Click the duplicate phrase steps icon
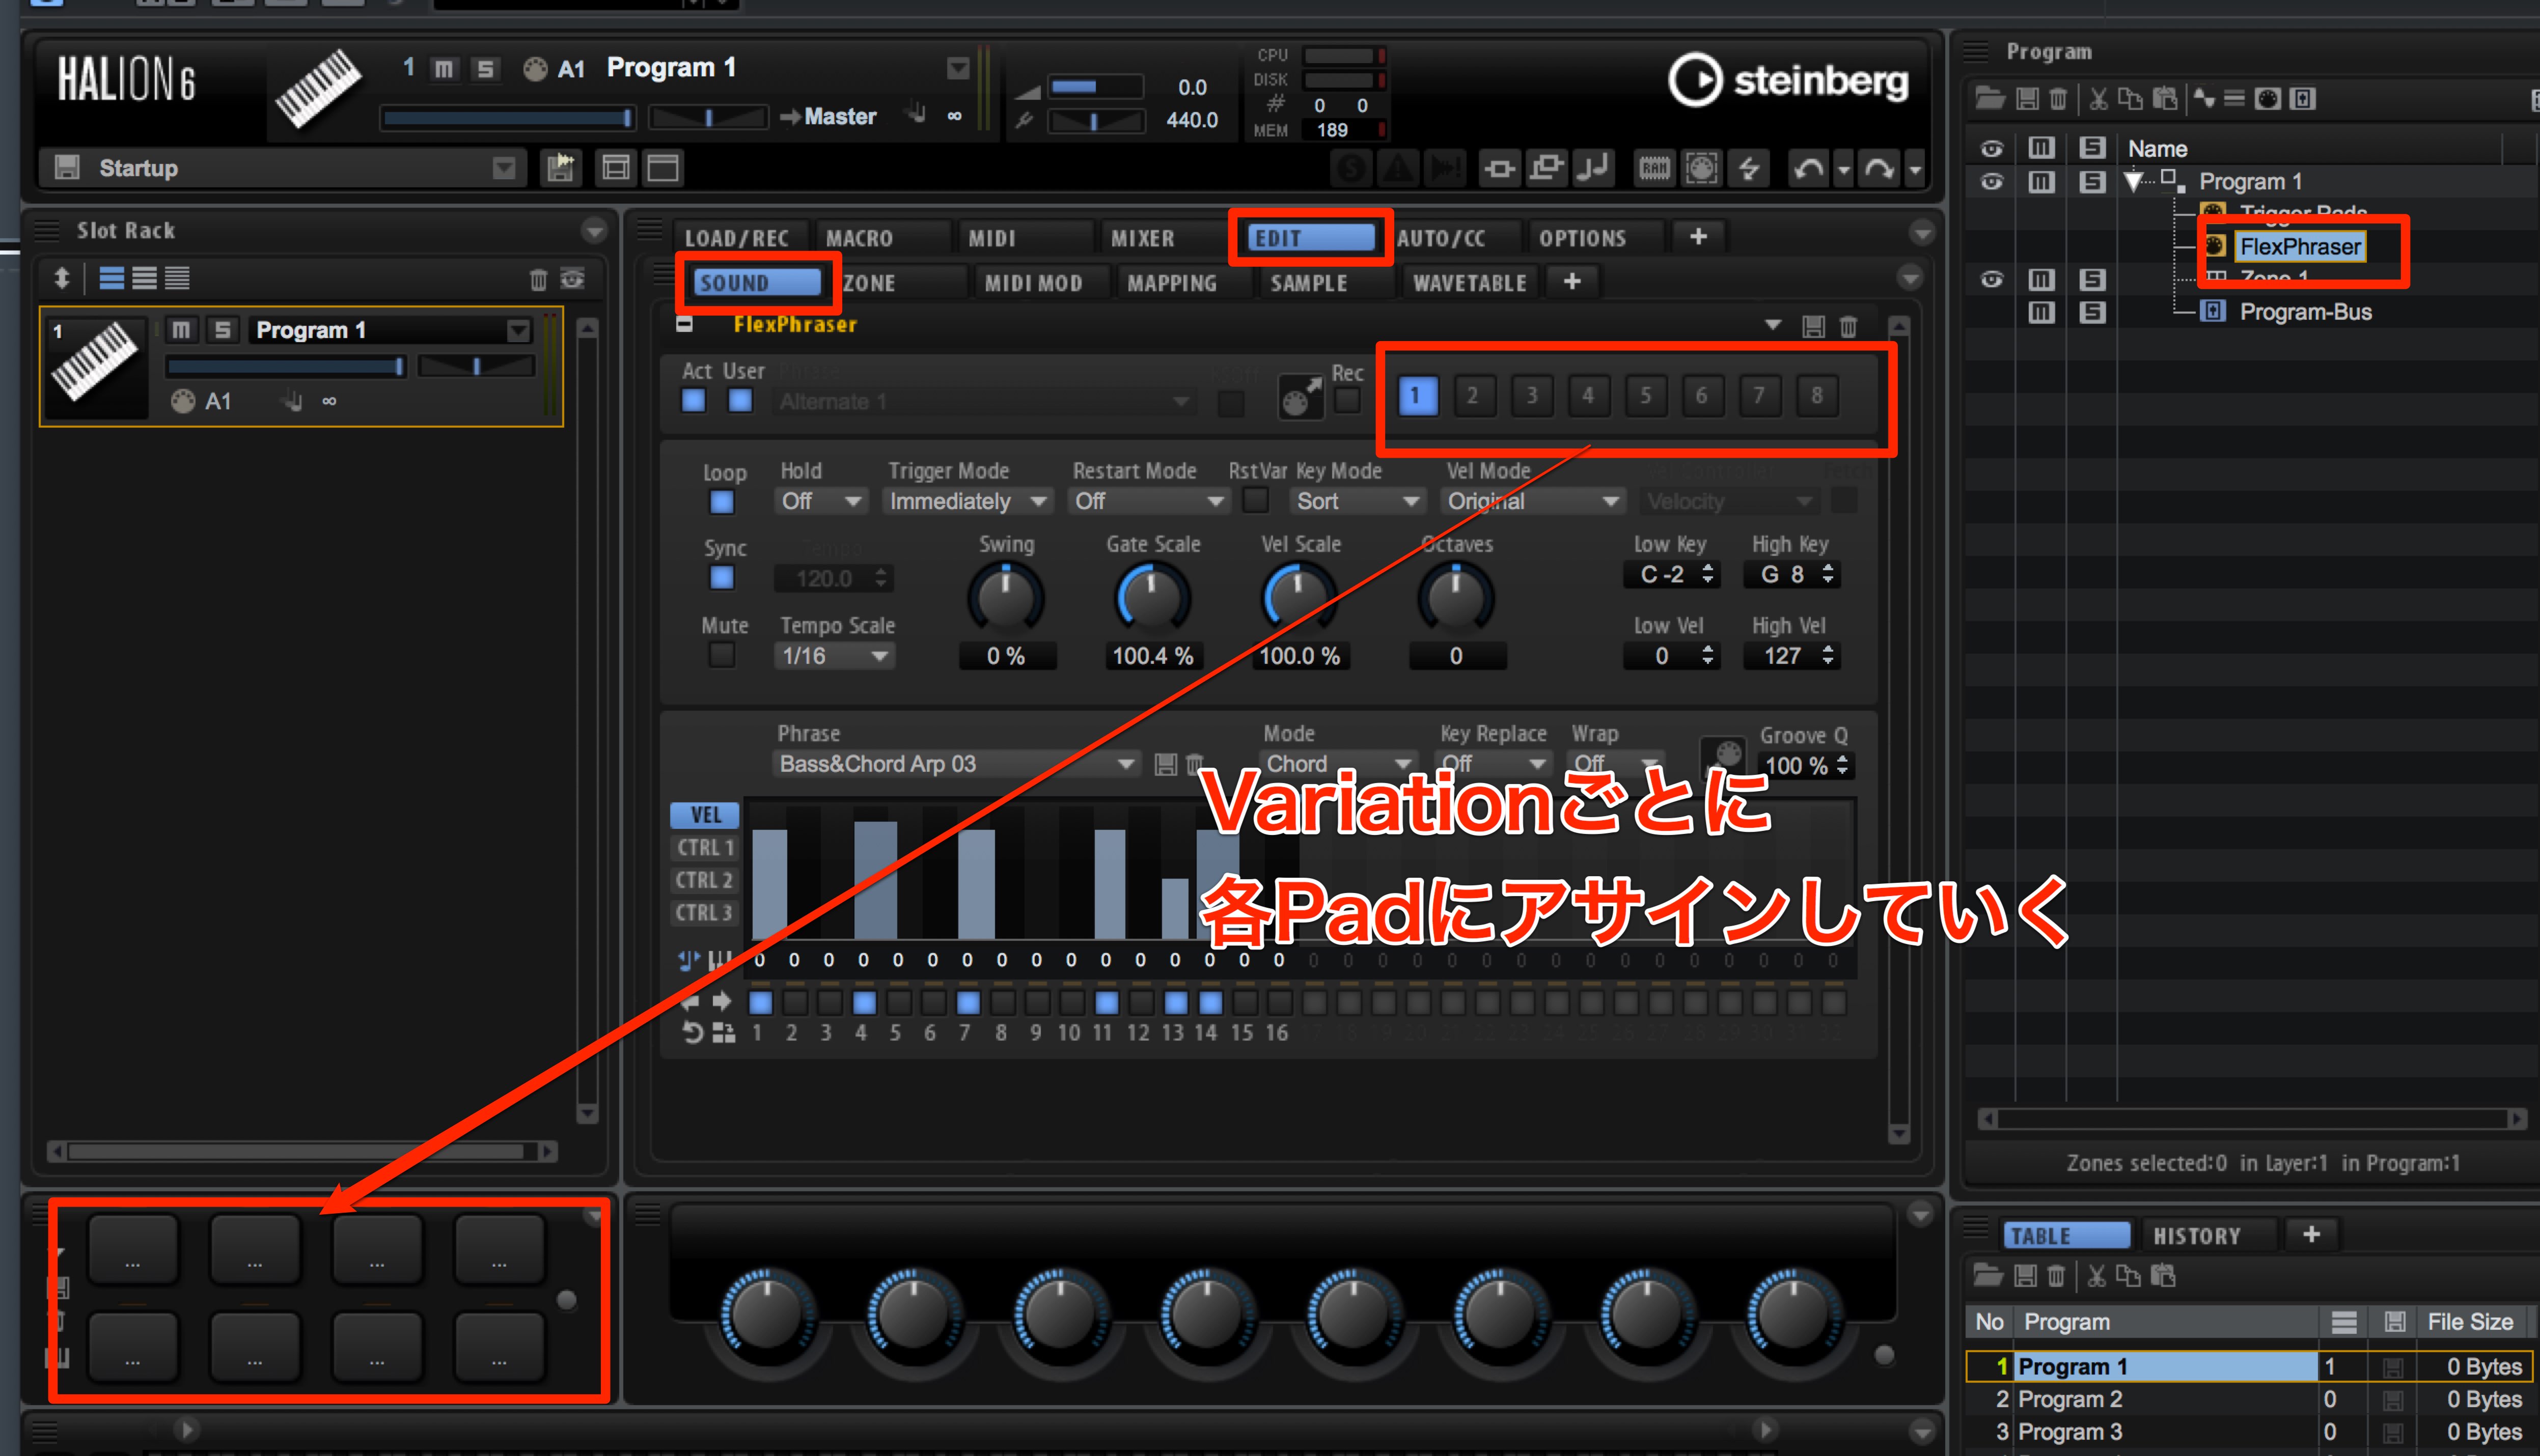This screenshot has width=2540, height=1456. click(723, 1032)
